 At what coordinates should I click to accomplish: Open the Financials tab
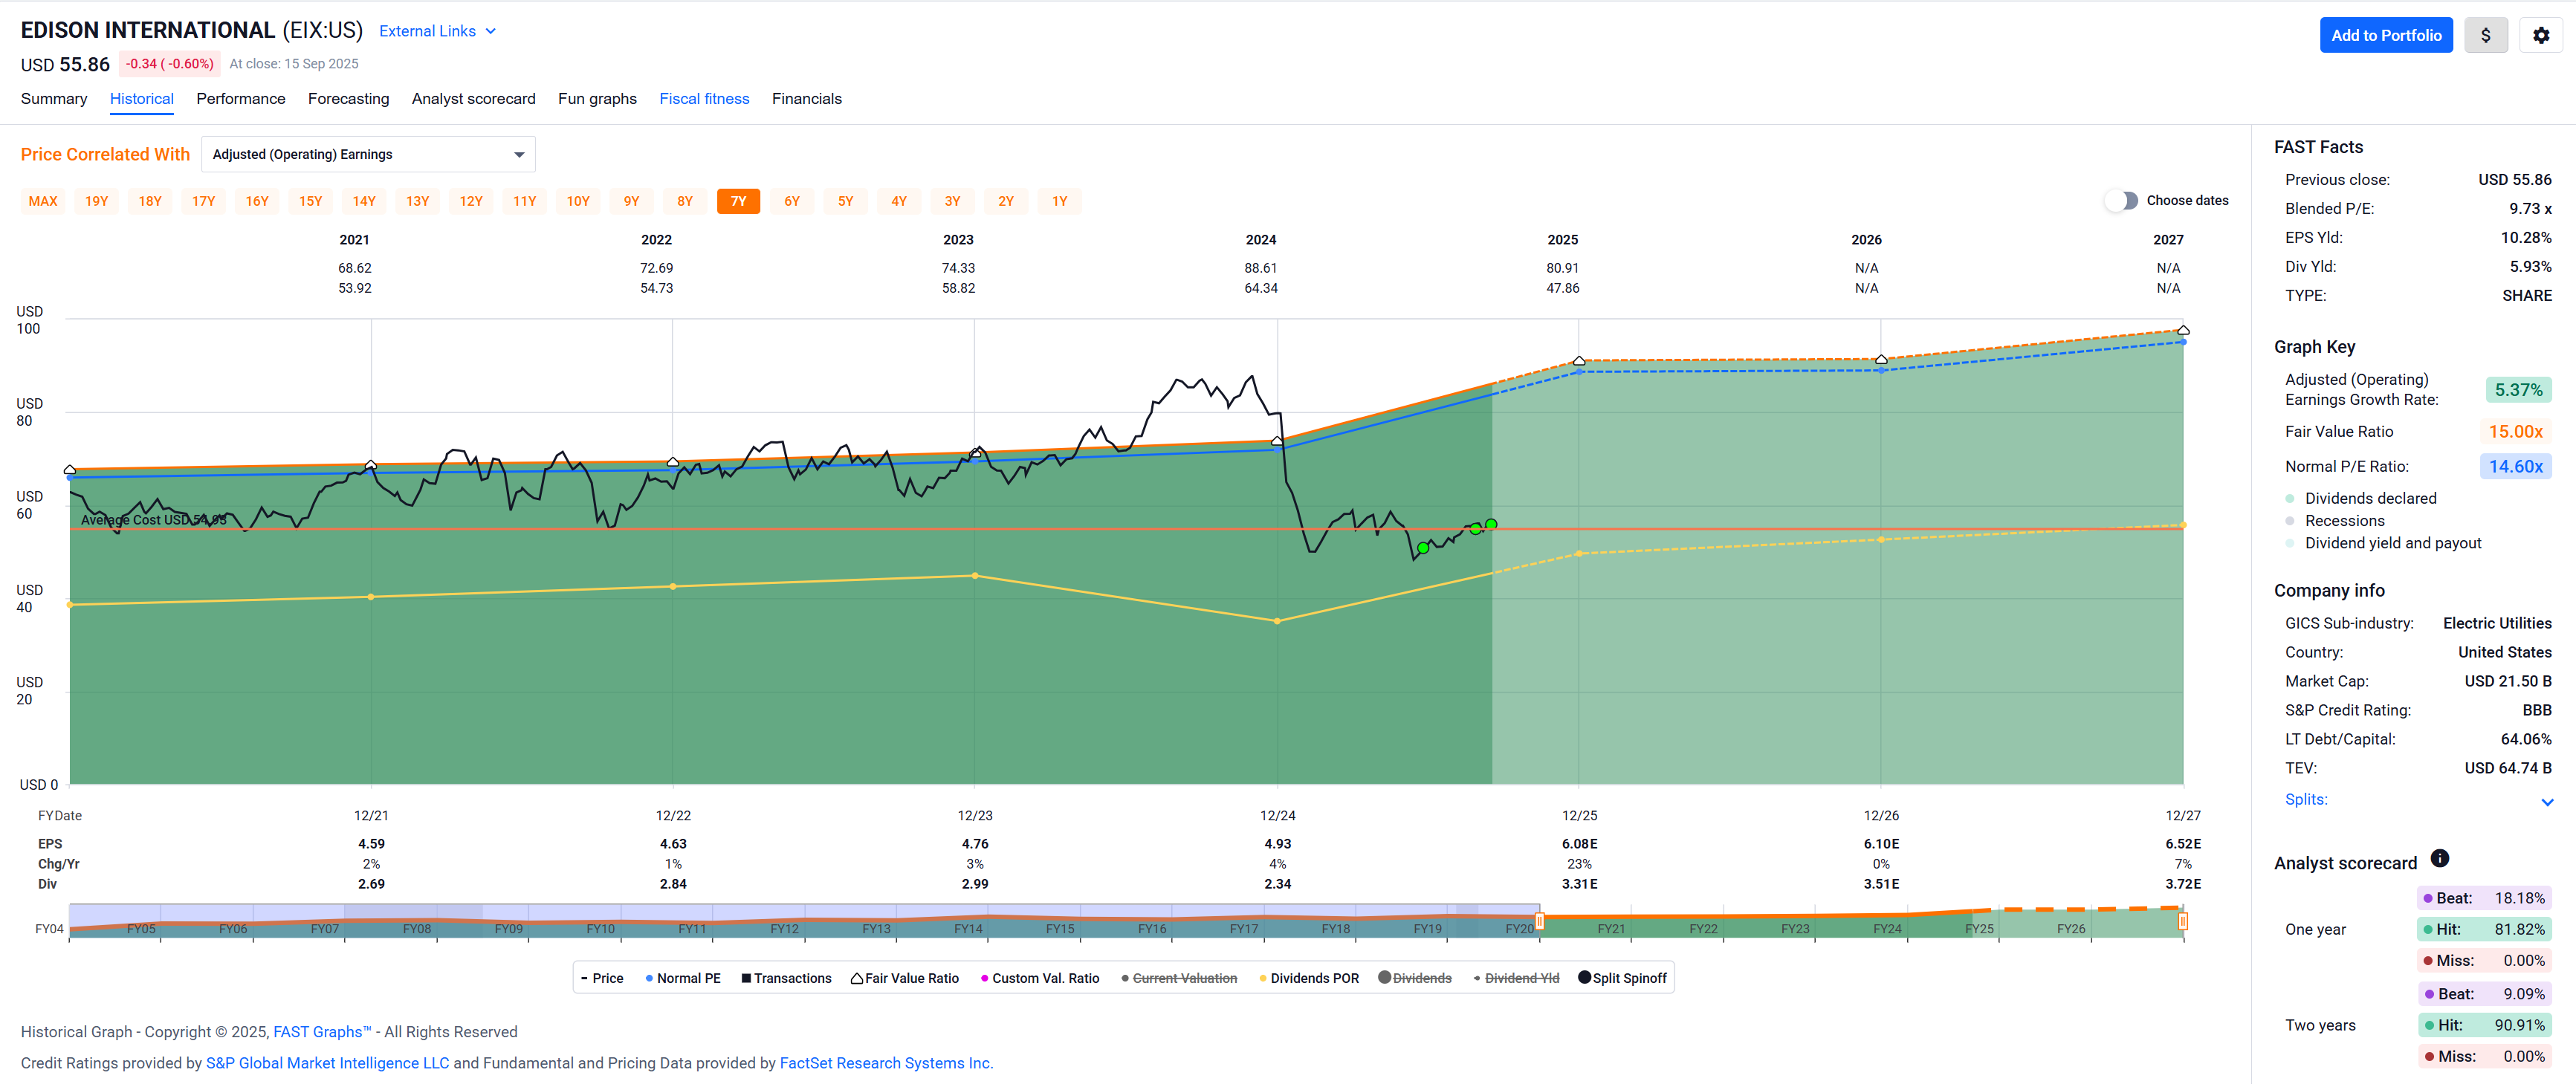pos(806,99)
